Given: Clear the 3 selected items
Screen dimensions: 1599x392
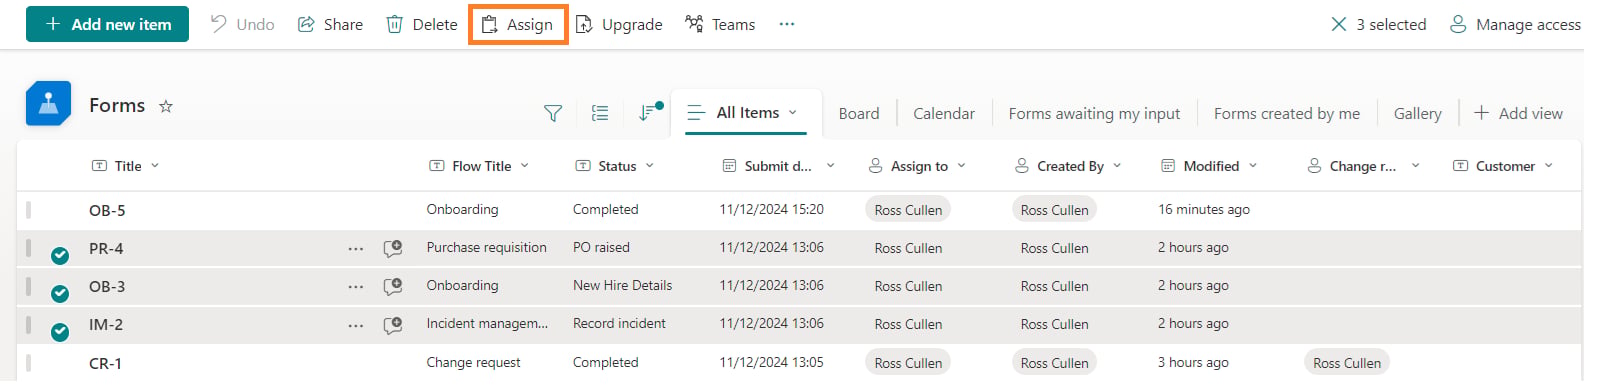Looking at the screenshot, I should [1339, 24].
